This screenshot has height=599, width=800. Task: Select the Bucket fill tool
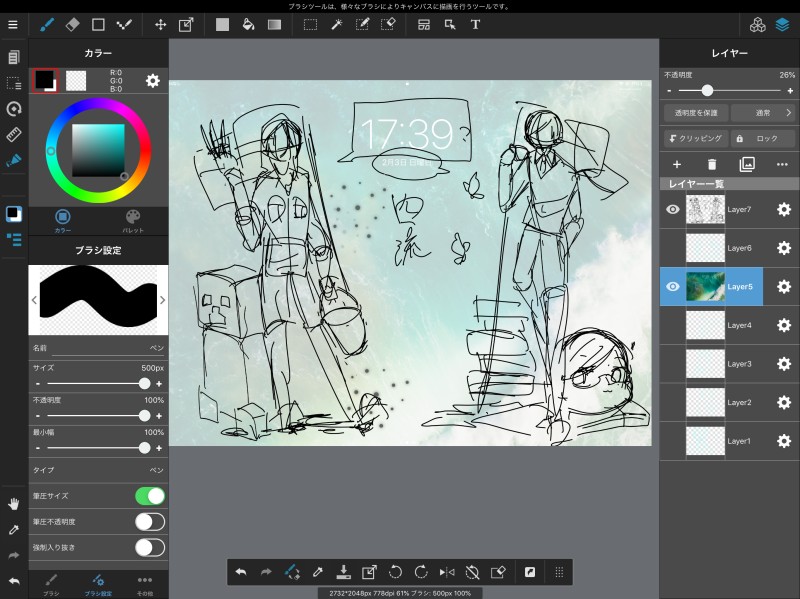248,24
